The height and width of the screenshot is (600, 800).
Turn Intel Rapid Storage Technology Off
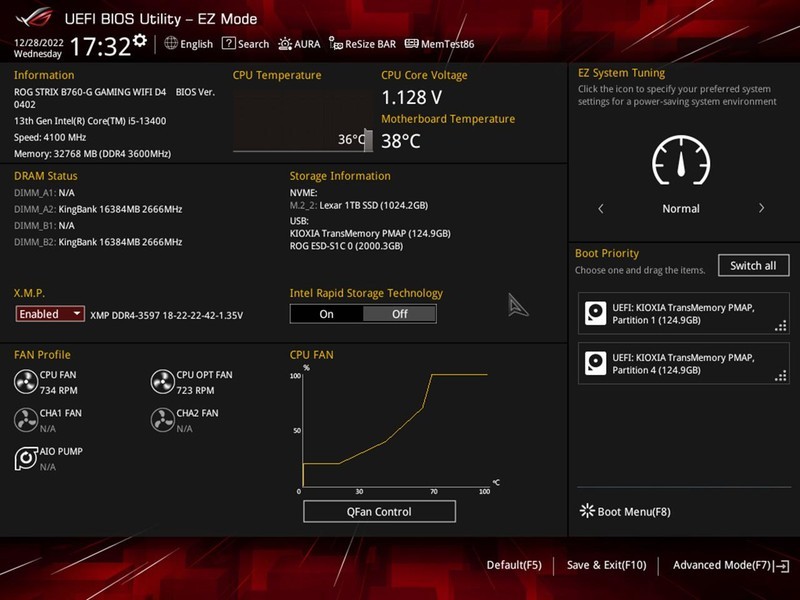[x=399, y=314]
